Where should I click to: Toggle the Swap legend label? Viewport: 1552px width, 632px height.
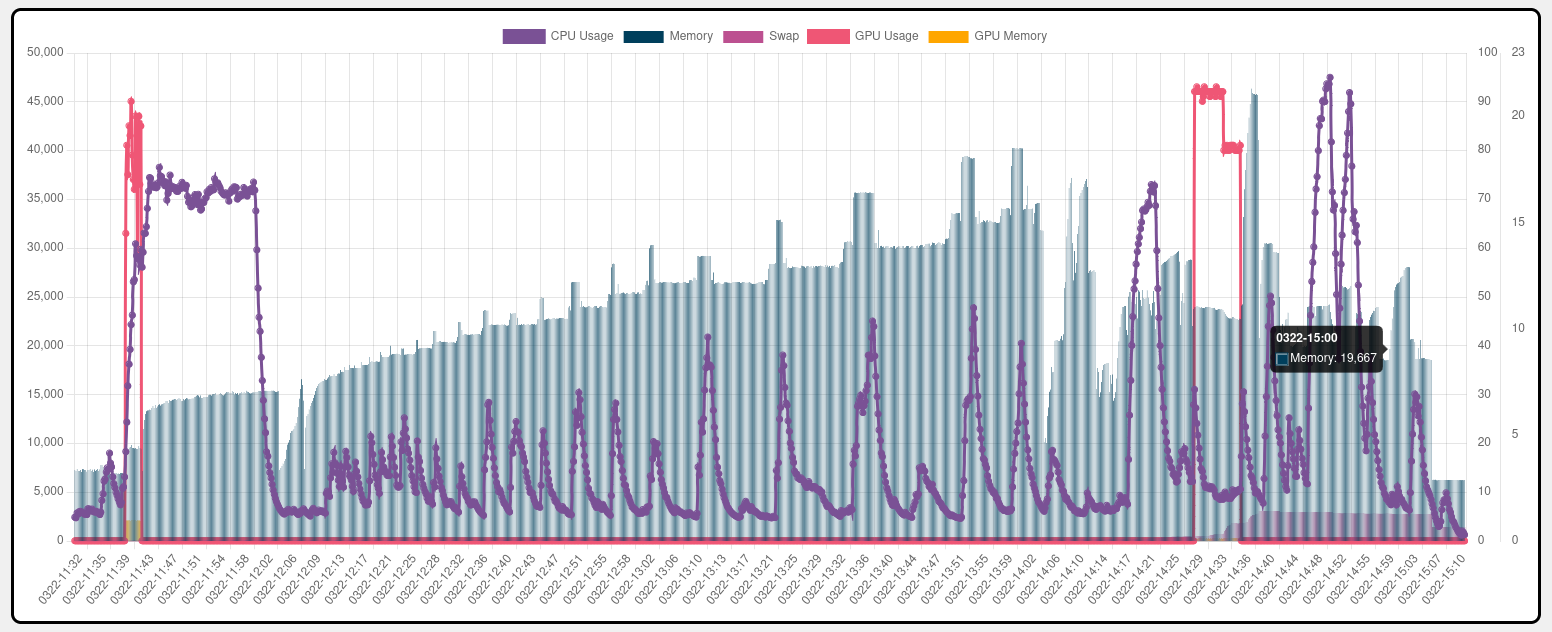784,36
